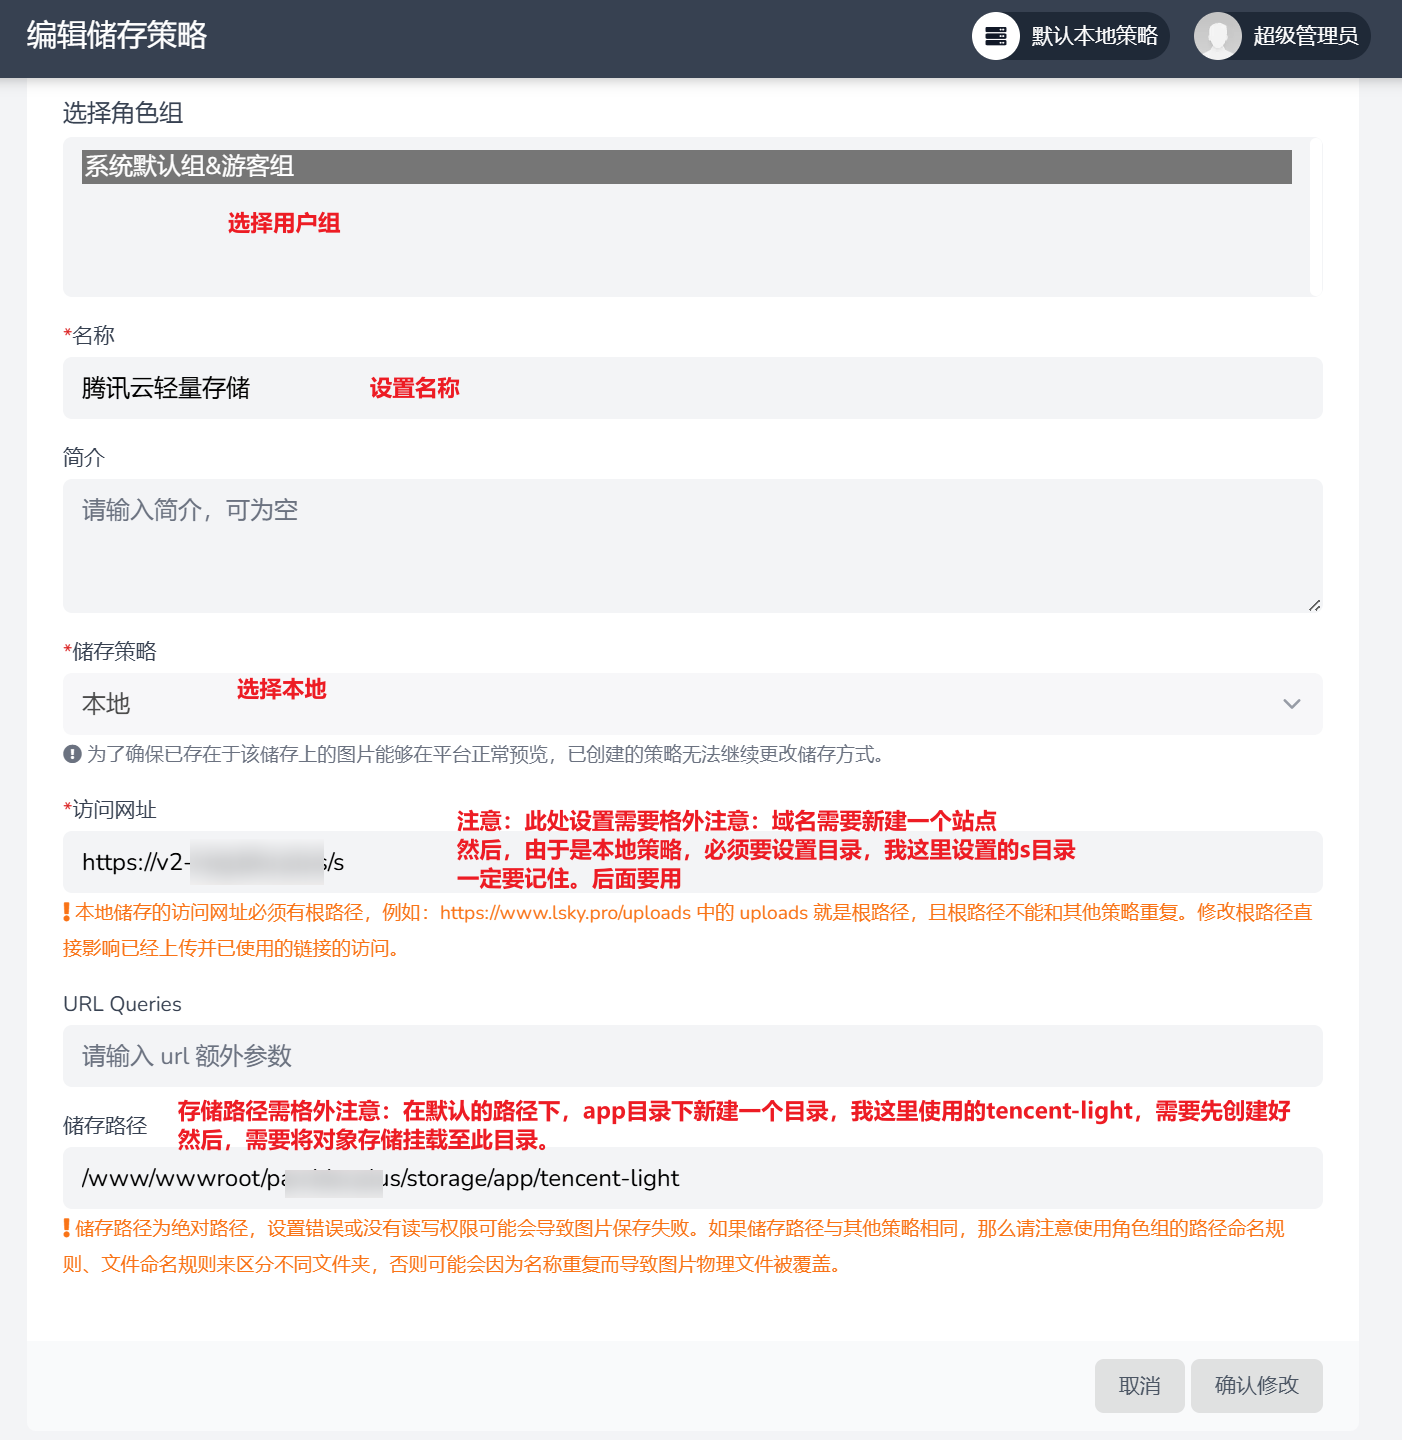
Task: Click the resize handle of the 简介 textarea
Action: click(1314, 605)
